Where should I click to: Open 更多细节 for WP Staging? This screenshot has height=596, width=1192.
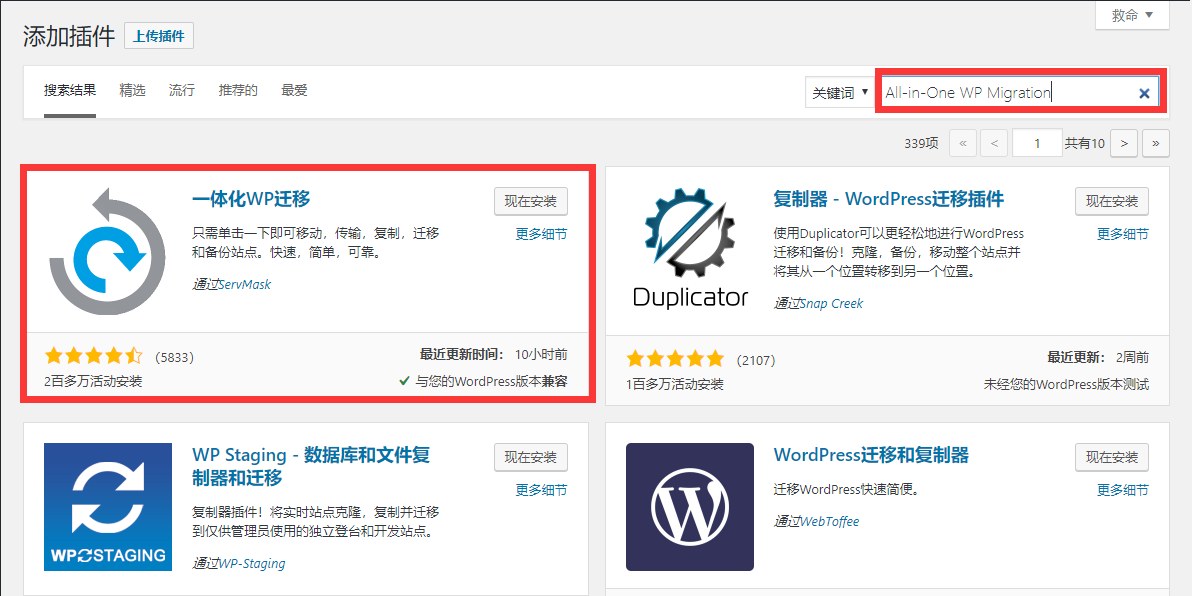541,490
